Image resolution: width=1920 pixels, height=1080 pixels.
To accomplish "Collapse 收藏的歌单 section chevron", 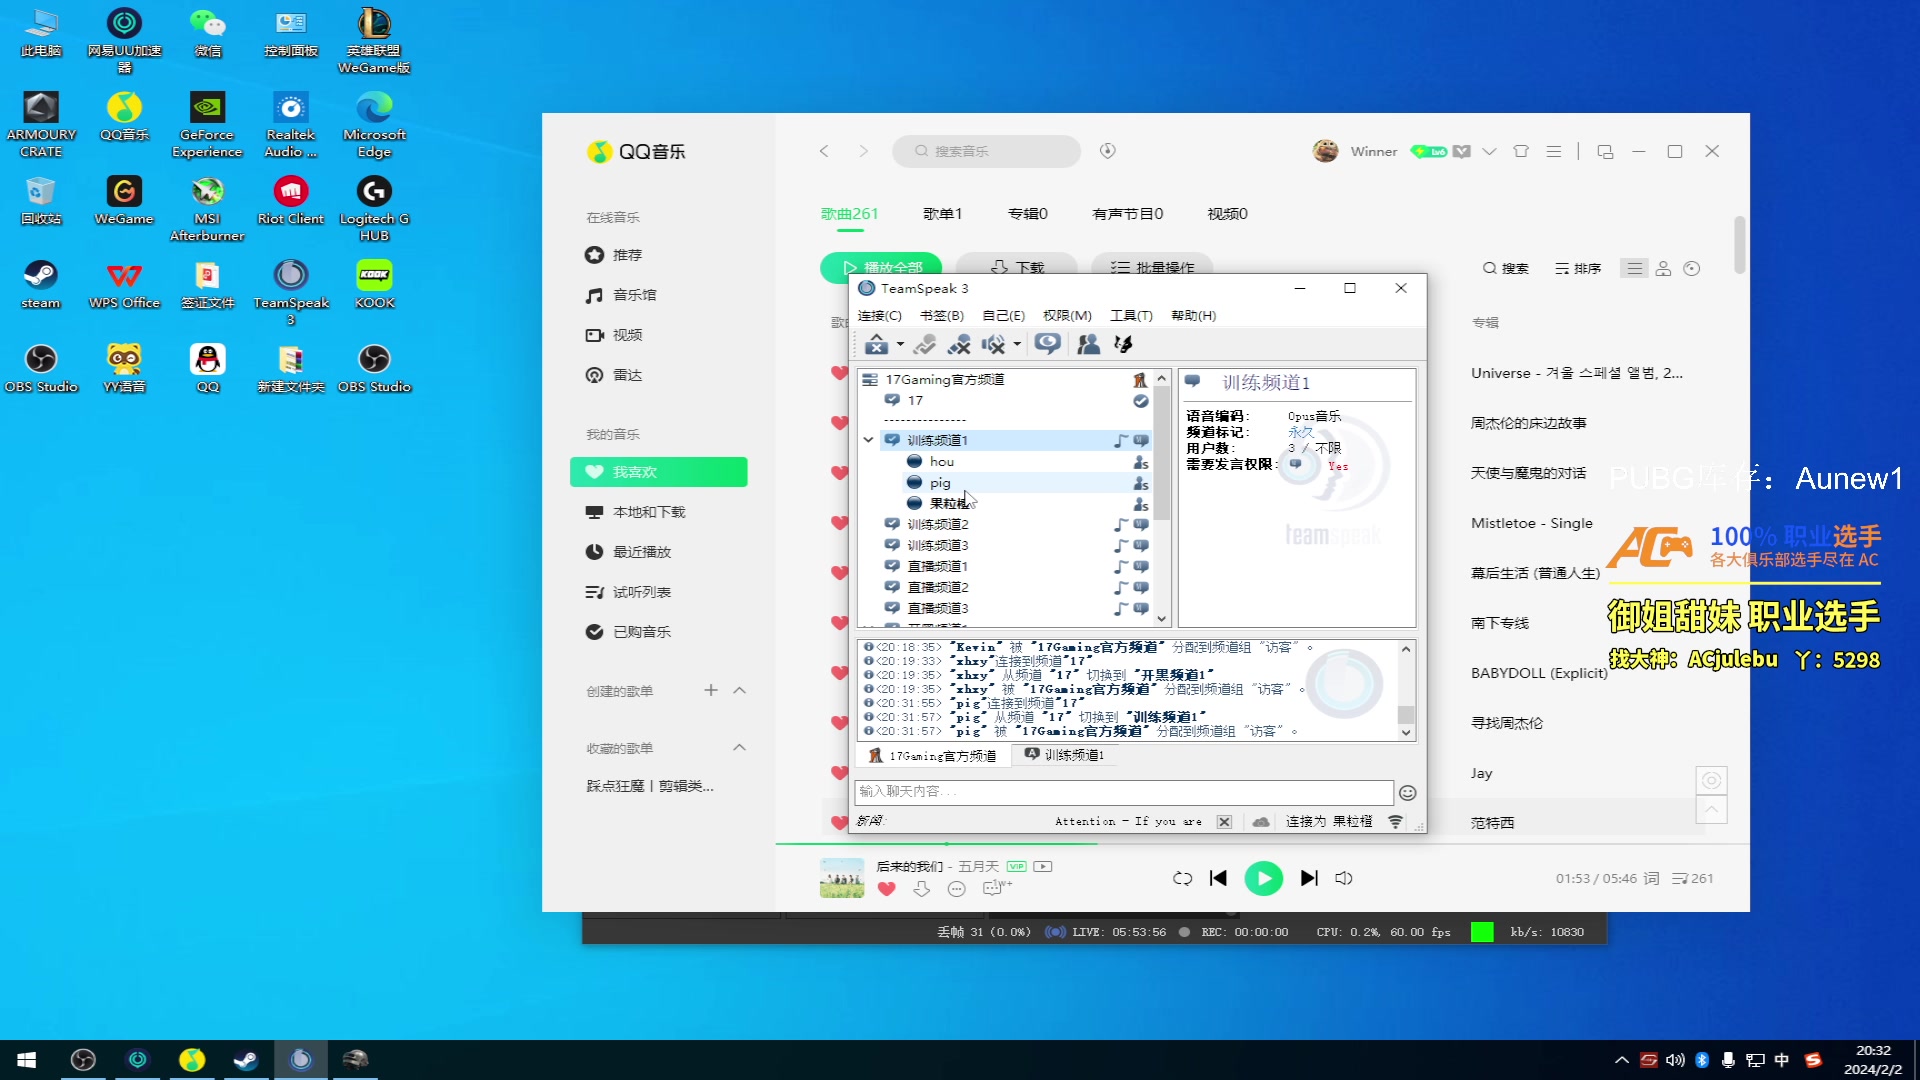I will click(x=740, y=748).
